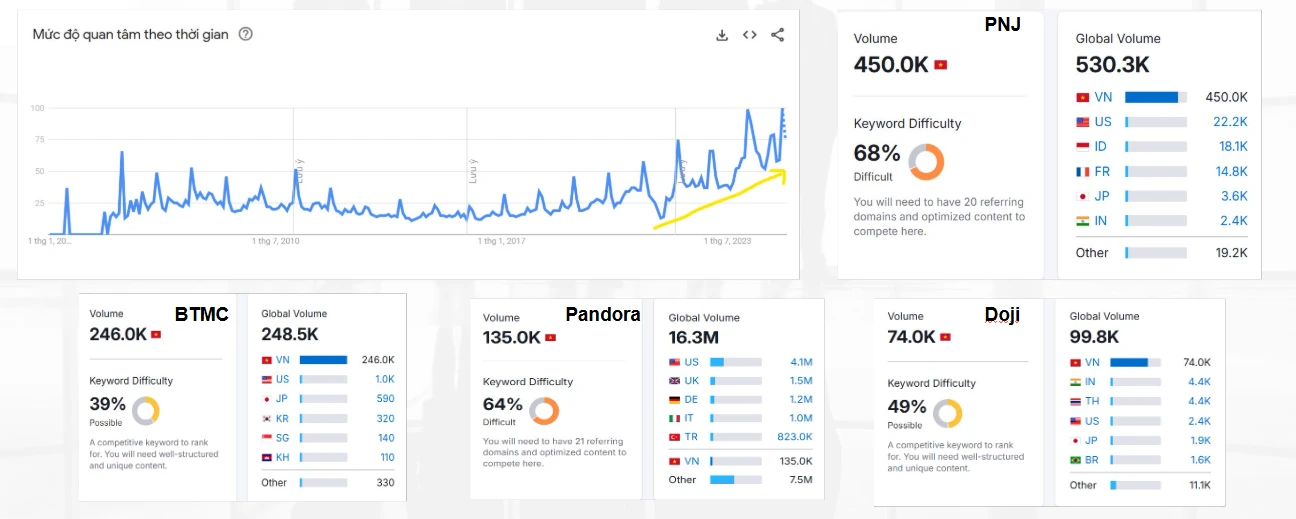This screenshot has height=519, width=1296.
Task: Click the Japan flag in PNJ global volume list
Action: [1082, 196]
